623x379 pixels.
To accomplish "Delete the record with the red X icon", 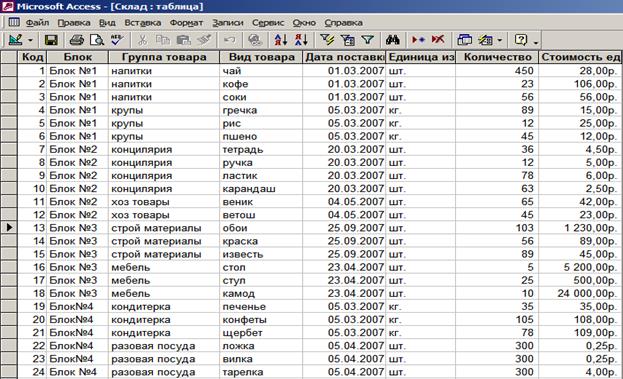I will 438,40.
